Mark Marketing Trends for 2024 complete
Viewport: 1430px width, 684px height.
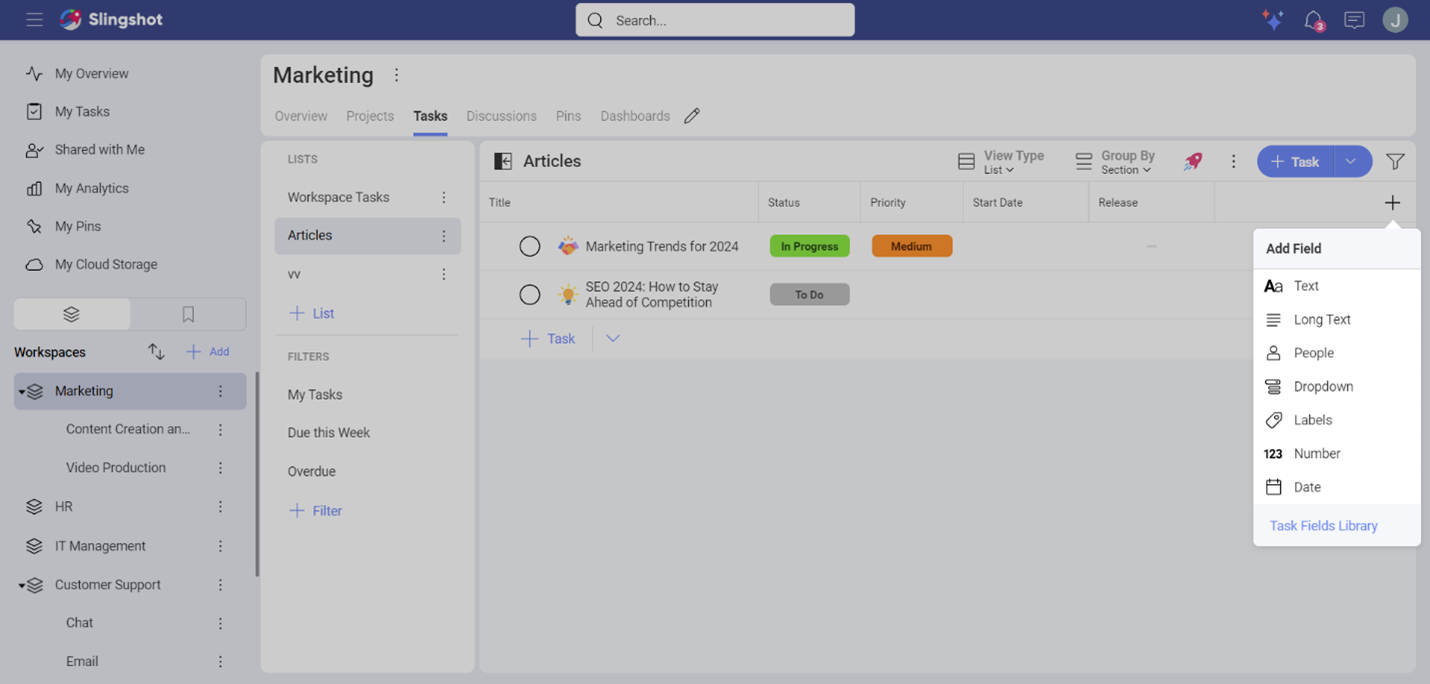click(530, 246)
